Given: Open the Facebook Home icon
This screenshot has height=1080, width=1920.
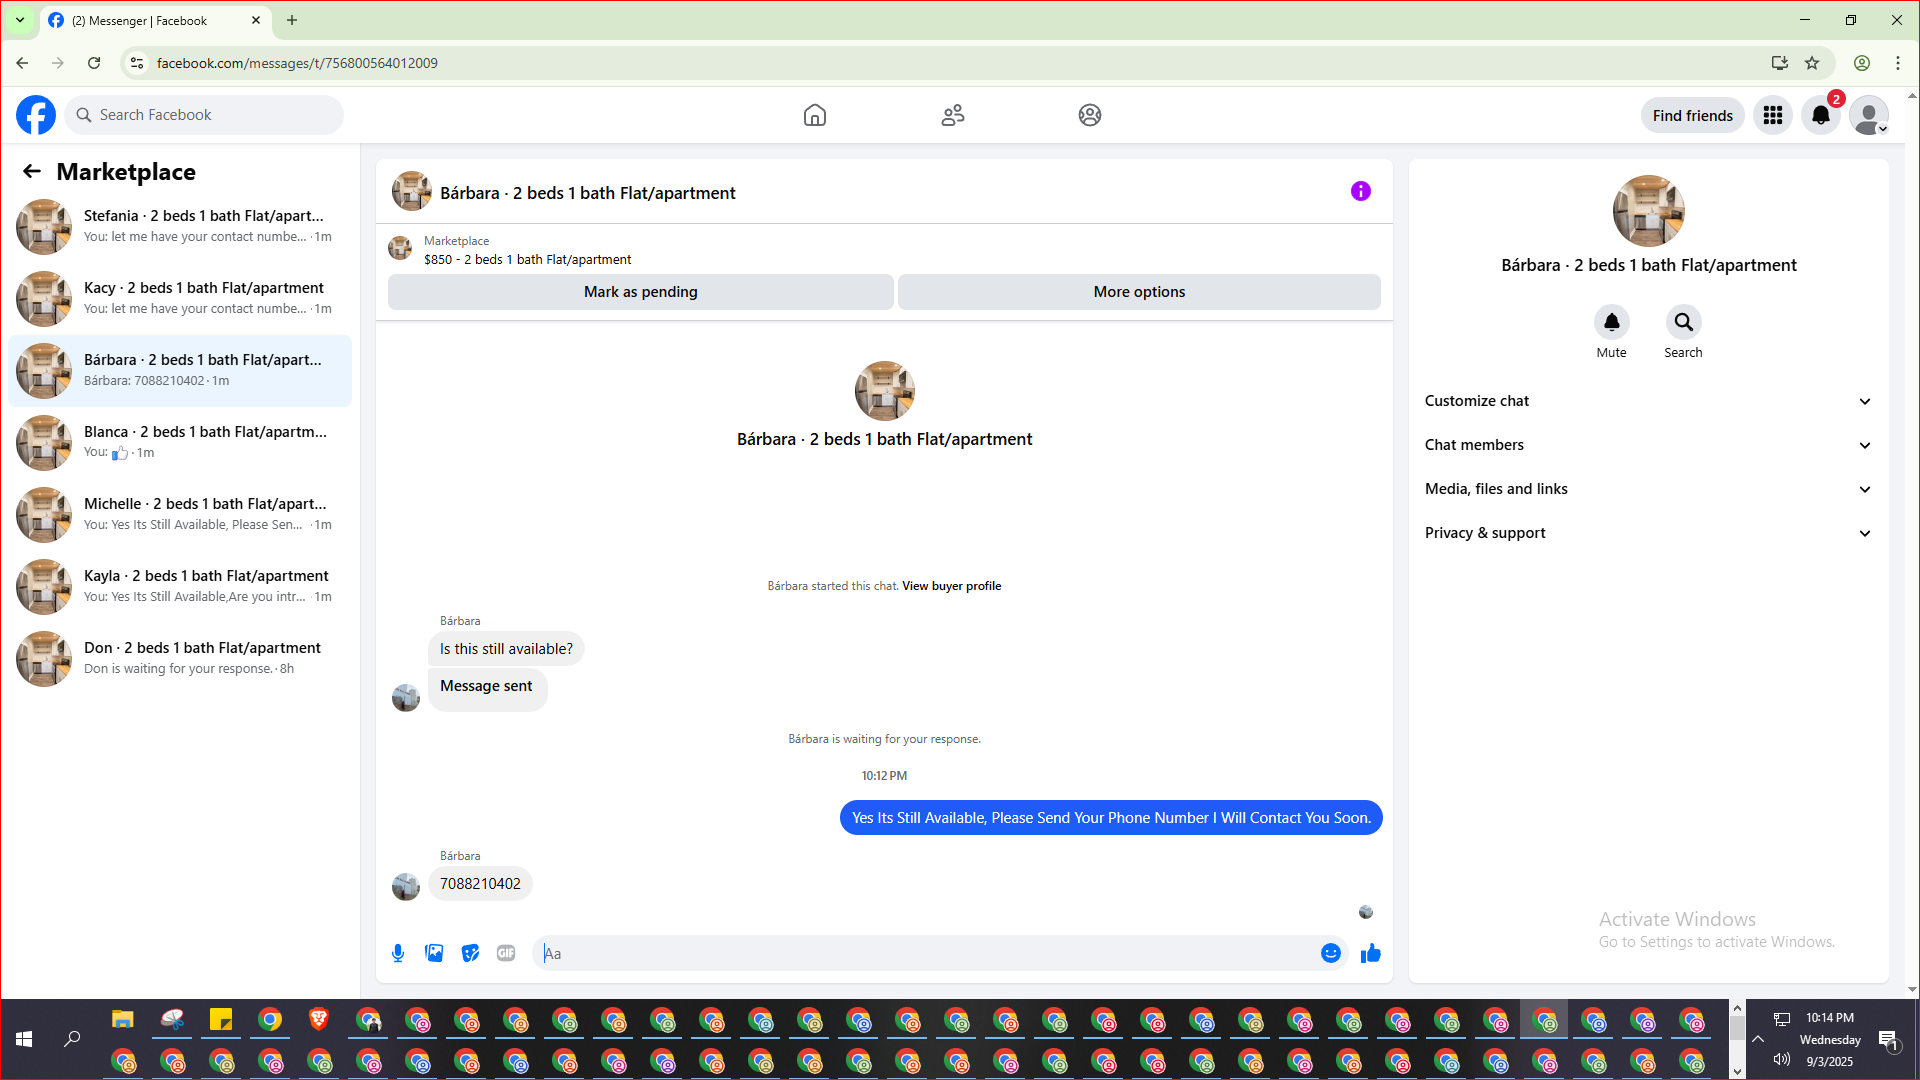Looking at the screenshot, I should tap(815, 115).
